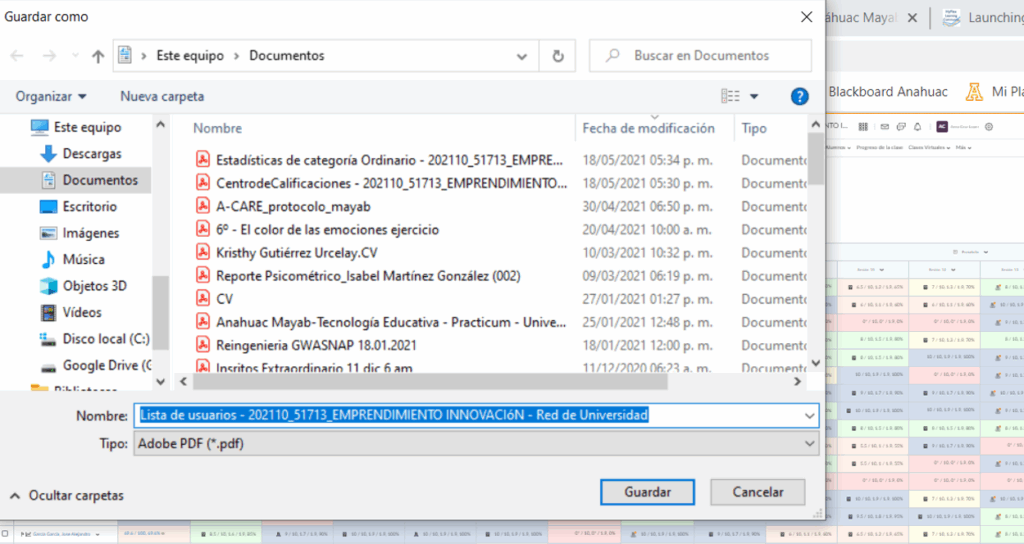Select Música in the navigation pane
The image size is (1024, 544).
[x=83, y=259]
